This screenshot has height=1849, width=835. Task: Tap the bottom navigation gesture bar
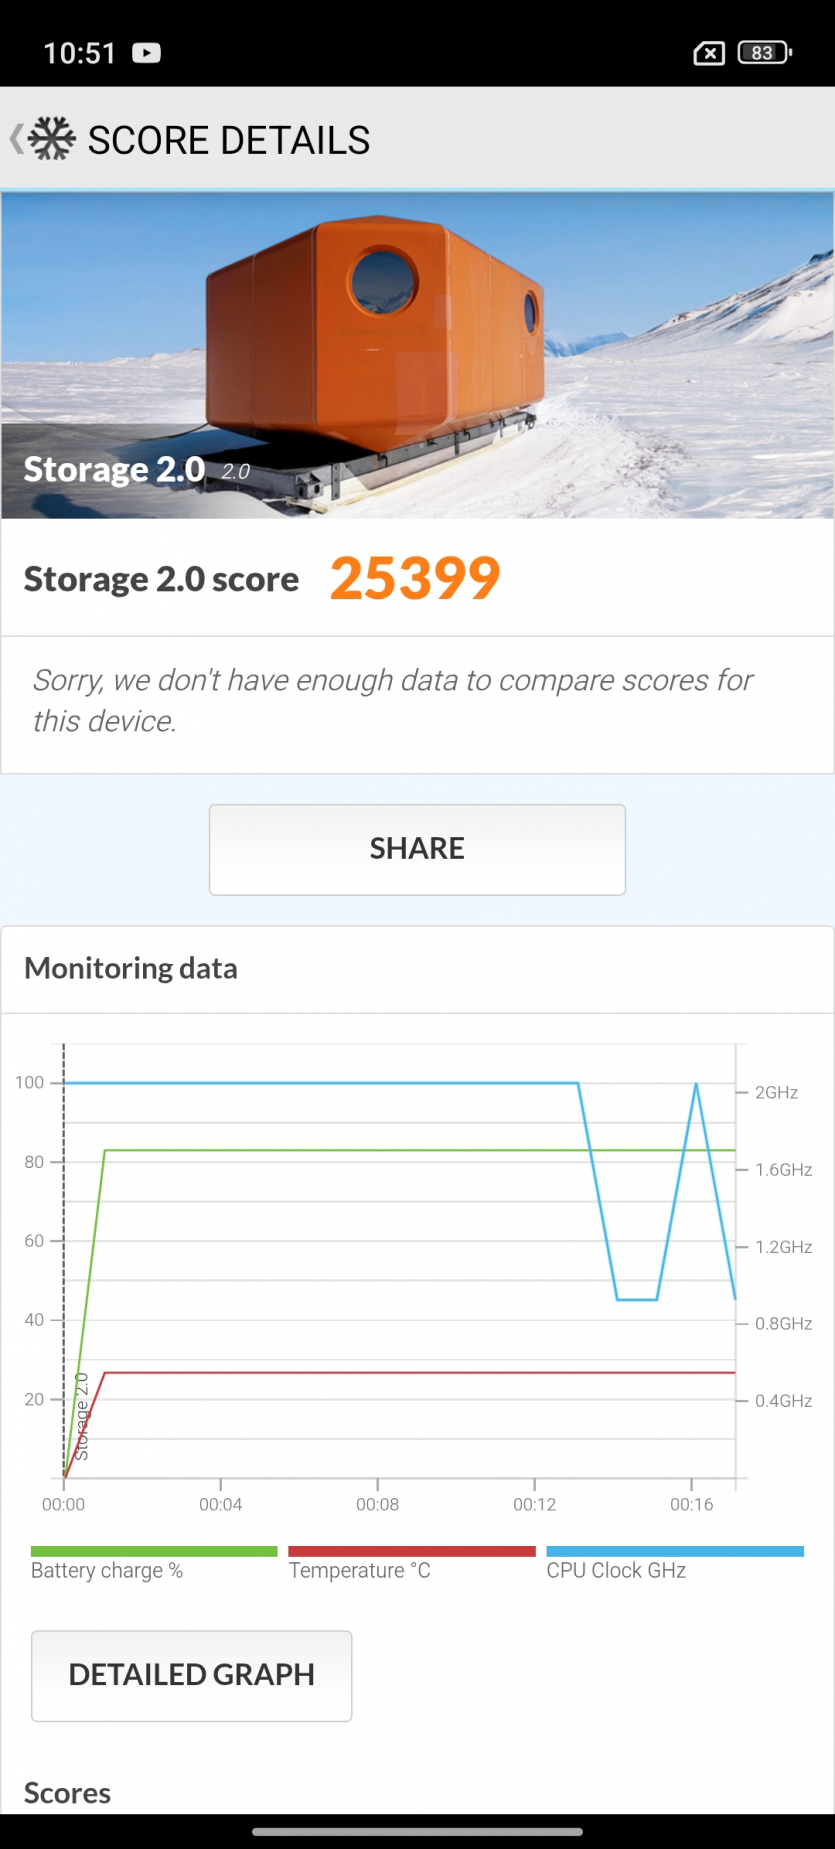pyautogui.click(x=417, y=1832)
